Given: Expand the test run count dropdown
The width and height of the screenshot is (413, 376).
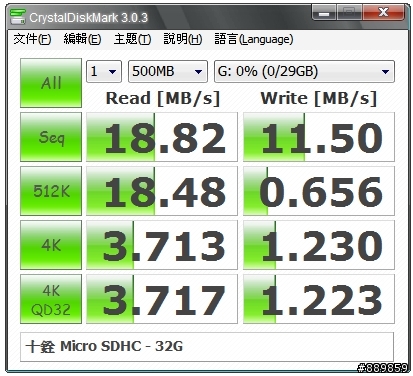Looking at the screenshot, I should (x=104, y=71).
